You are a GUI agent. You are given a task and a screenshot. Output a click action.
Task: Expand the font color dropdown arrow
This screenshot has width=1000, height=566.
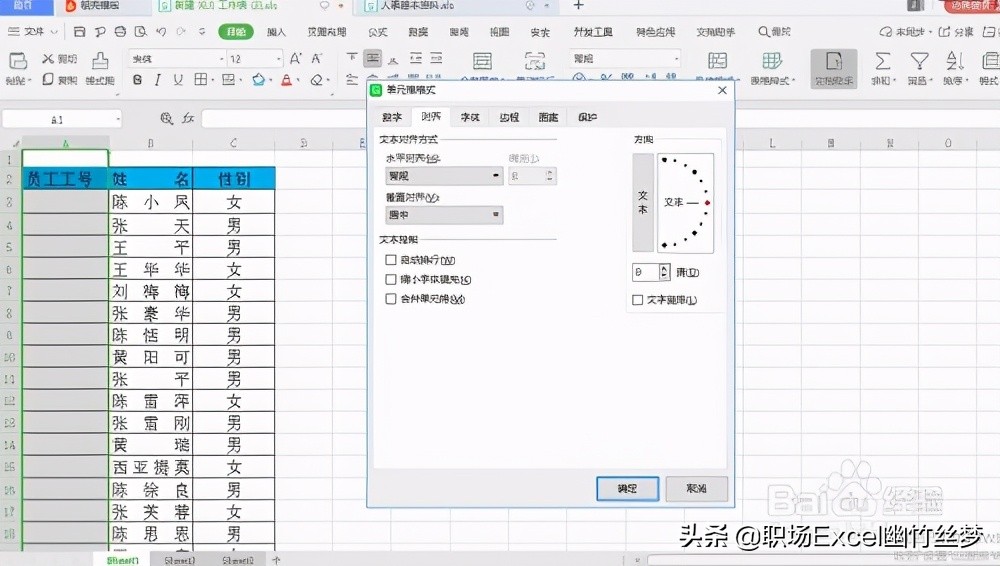tap(298, 80)
